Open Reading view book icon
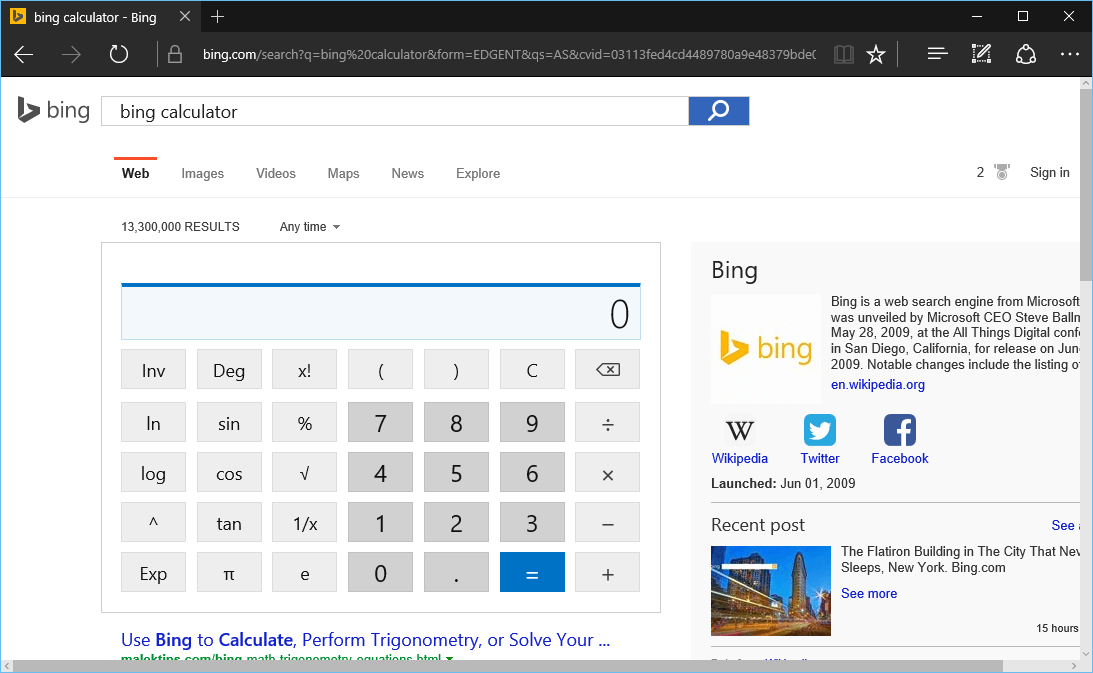This screenshot has width=1093, height=673. pyautogui.click(x=843, y=54)
